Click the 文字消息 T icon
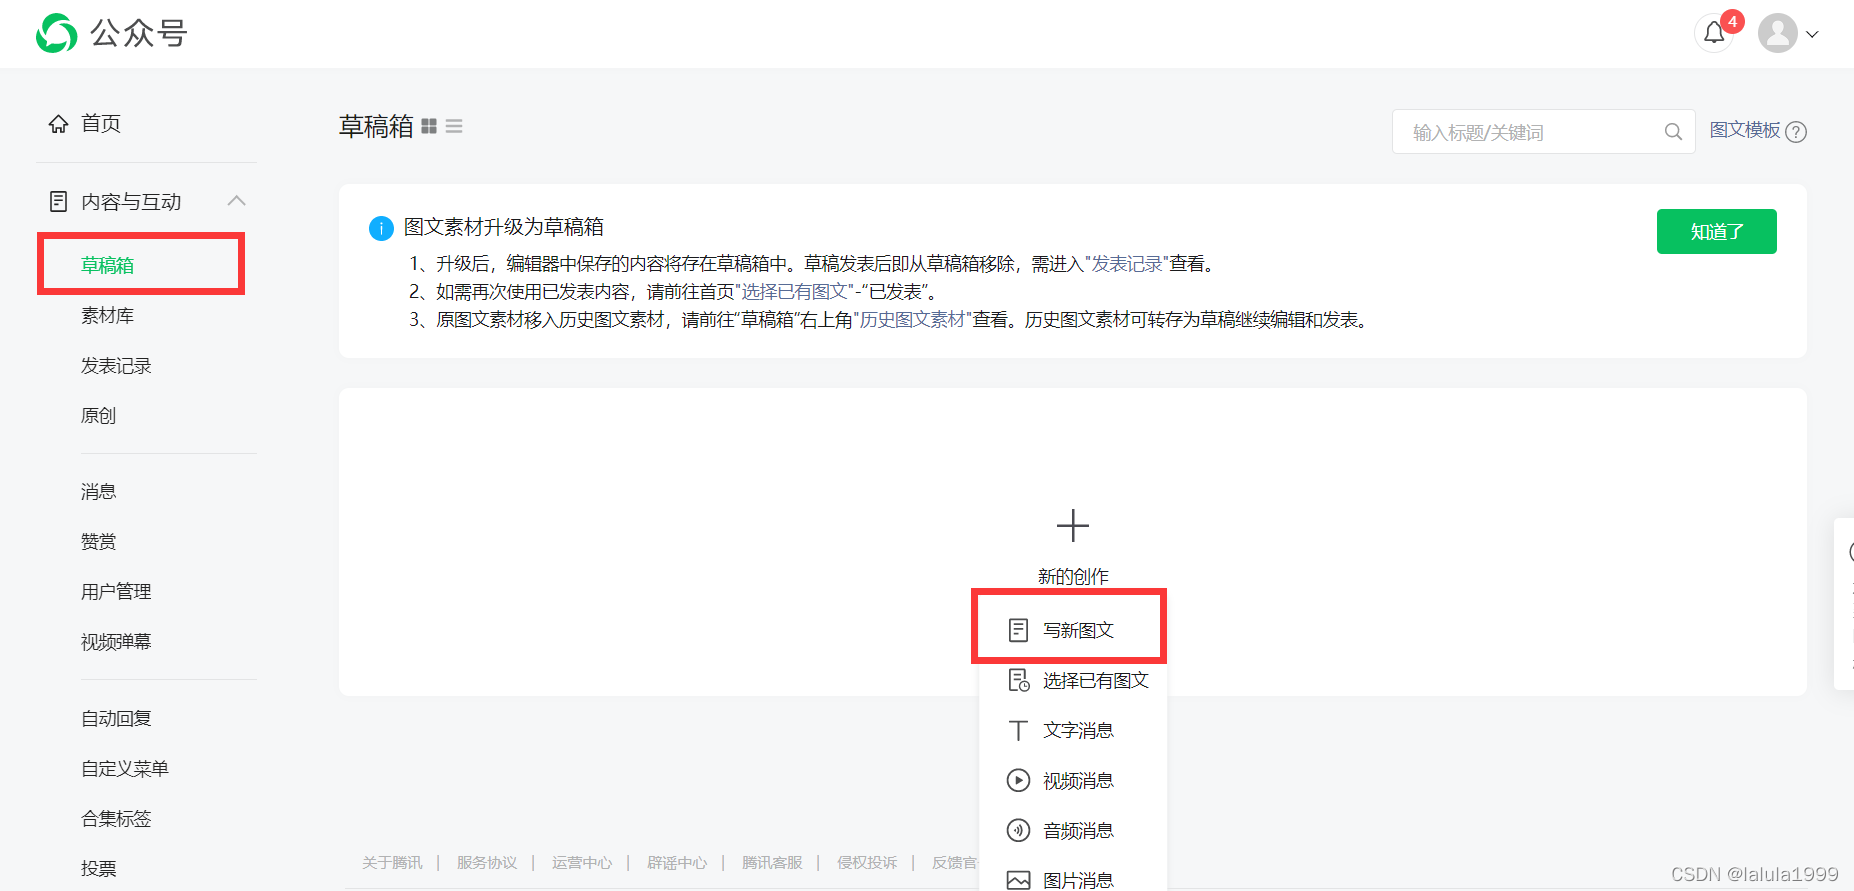 (x=1018, y=731)
